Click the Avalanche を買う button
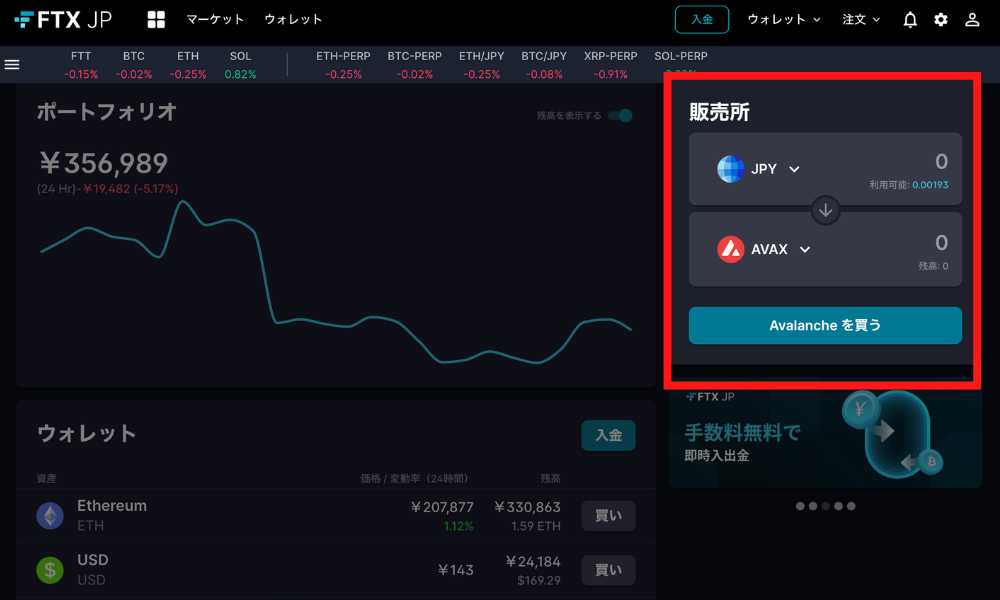Screen dimensions: 1000x600 click(x=825, y=325)
